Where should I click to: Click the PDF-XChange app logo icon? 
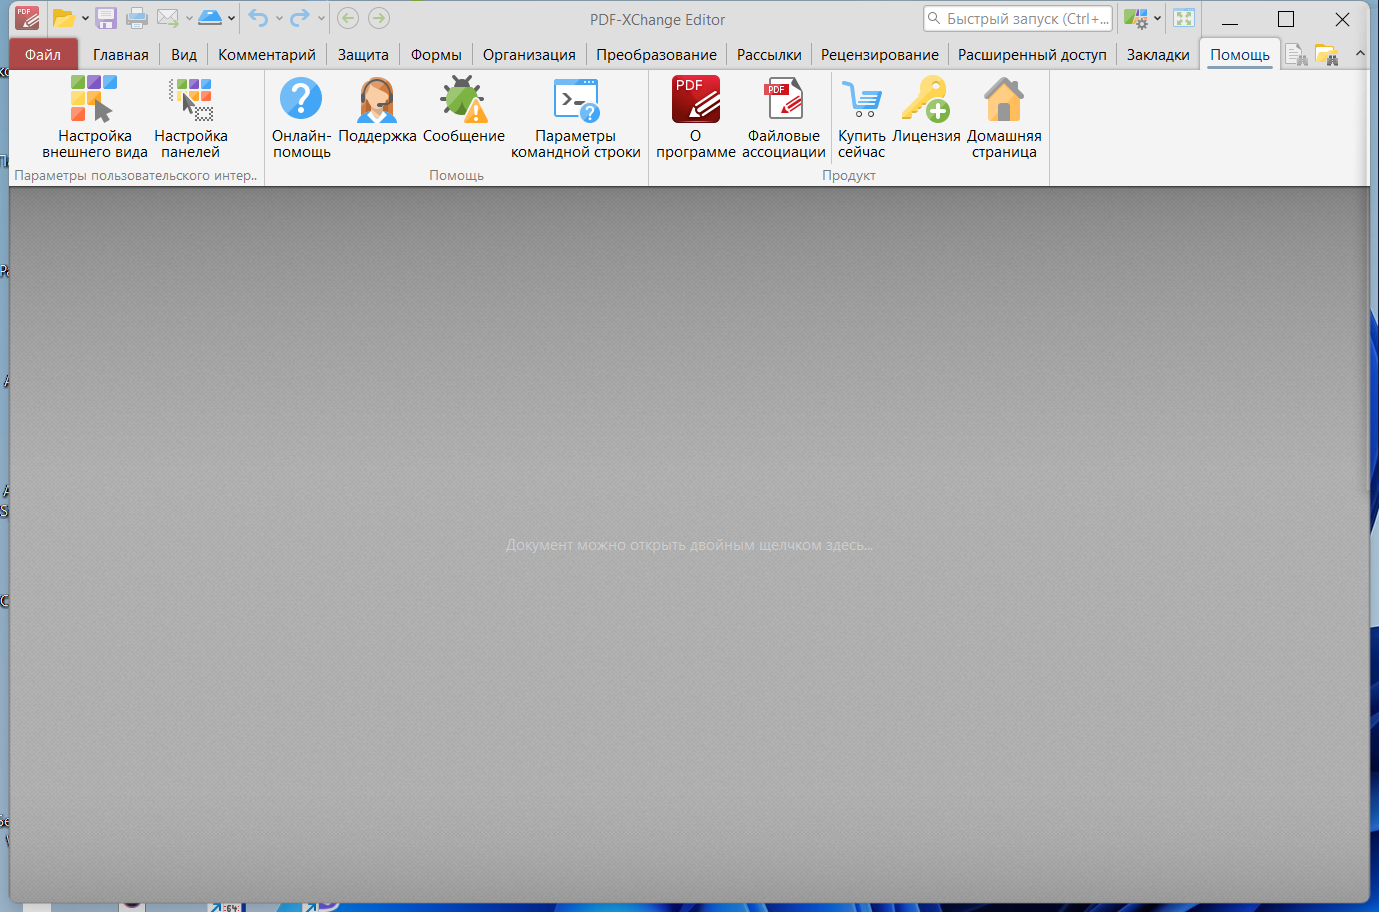27,18
